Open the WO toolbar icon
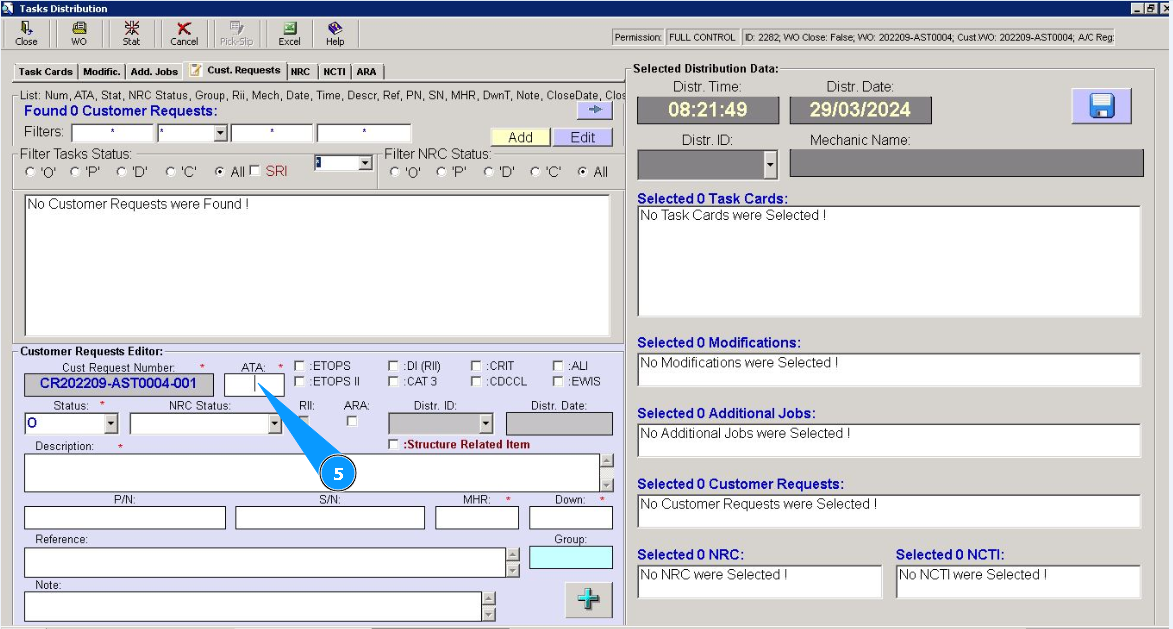 tap(79, 34)
